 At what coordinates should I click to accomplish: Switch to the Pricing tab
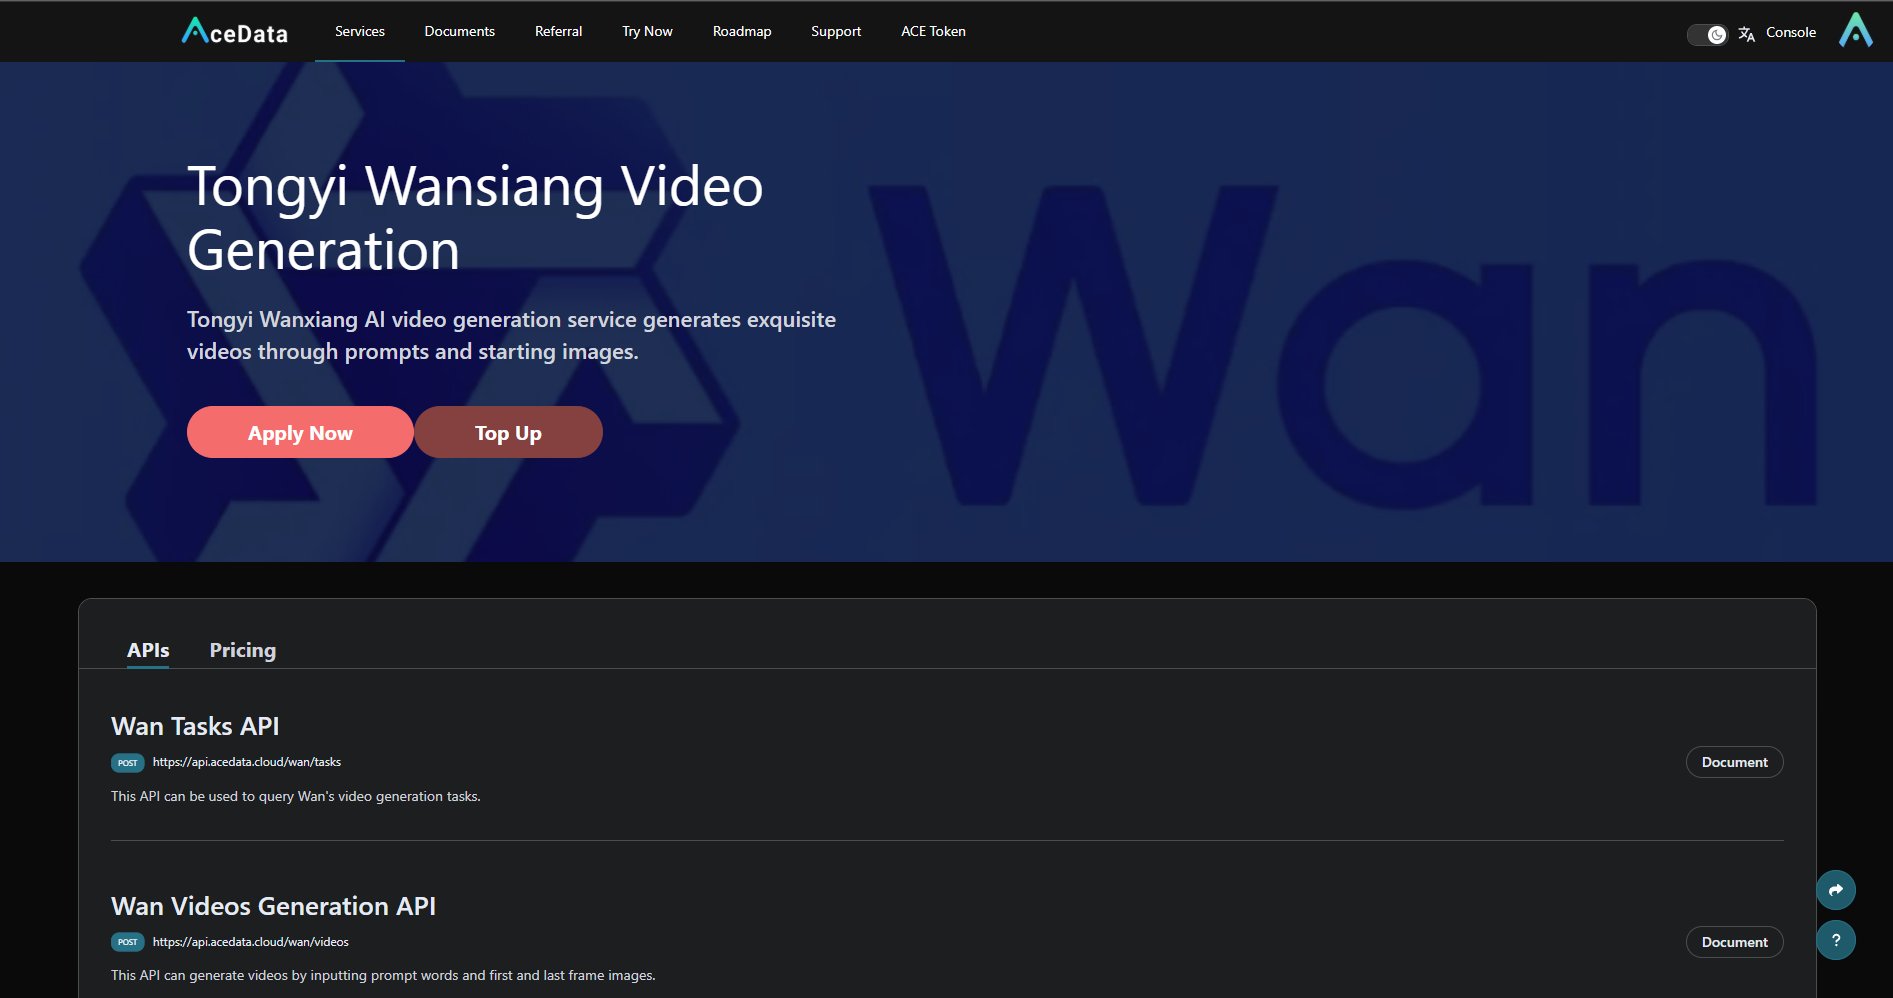[243, 650]
